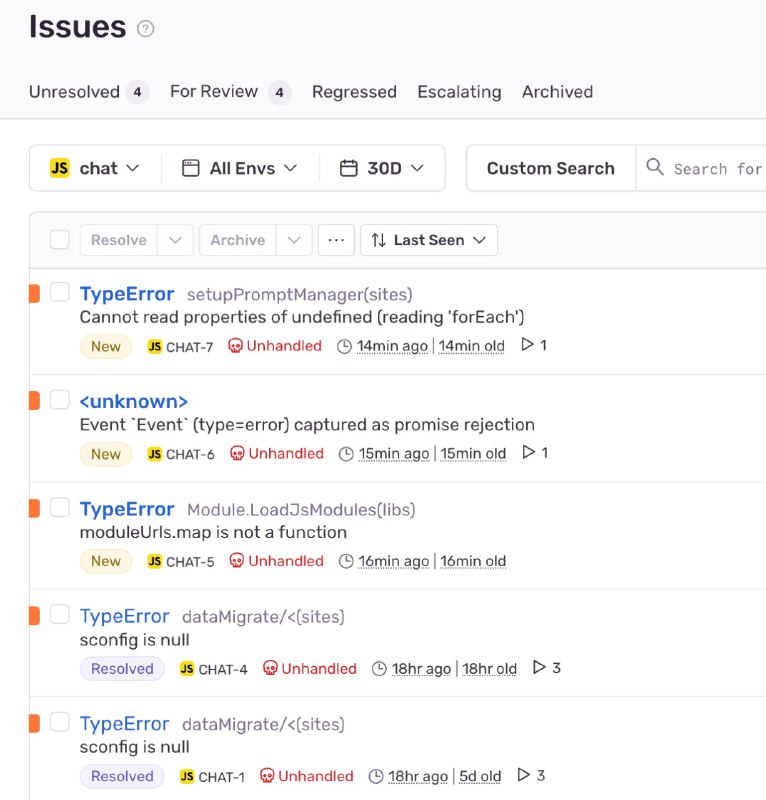Click the search magnifier icon
The width and height of the screenshot is (766, 800).
coord(655,167)
